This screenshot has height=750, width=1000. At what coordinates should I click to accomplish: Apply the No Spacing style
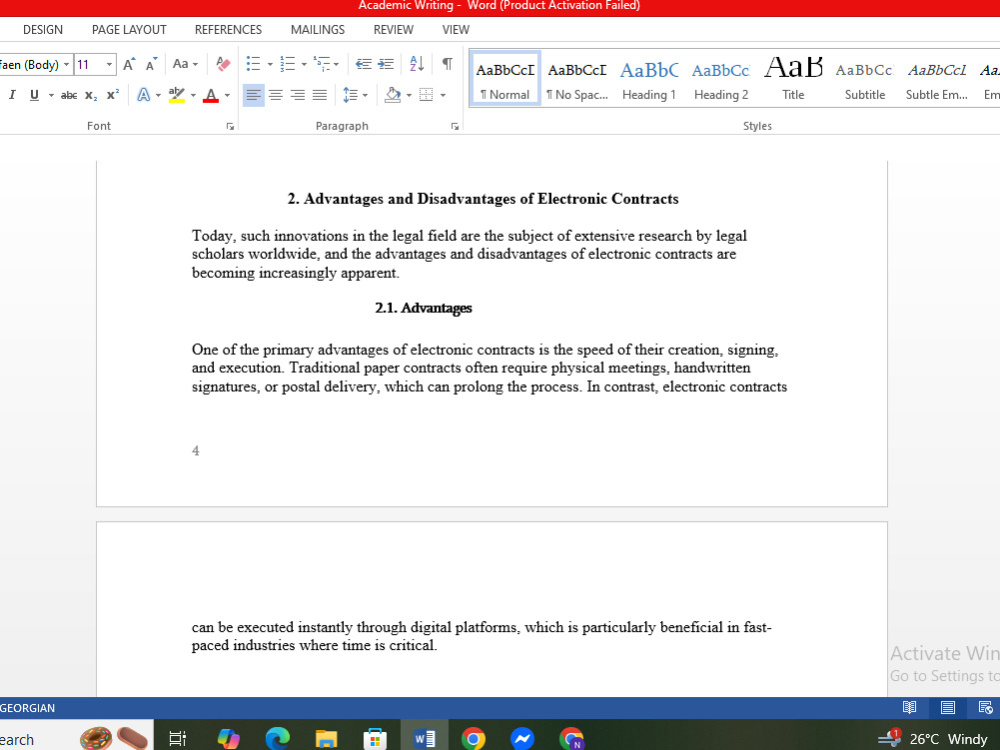[x=577, y=78]
